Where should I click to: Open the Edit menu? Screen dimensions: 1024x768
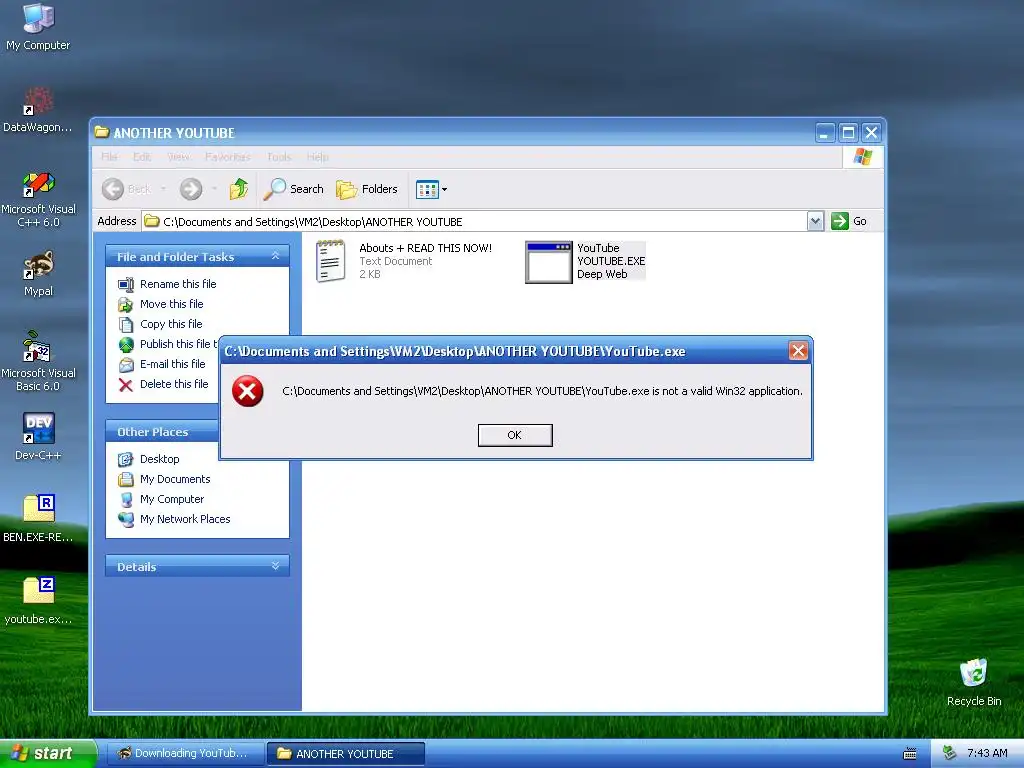[142, 157]
